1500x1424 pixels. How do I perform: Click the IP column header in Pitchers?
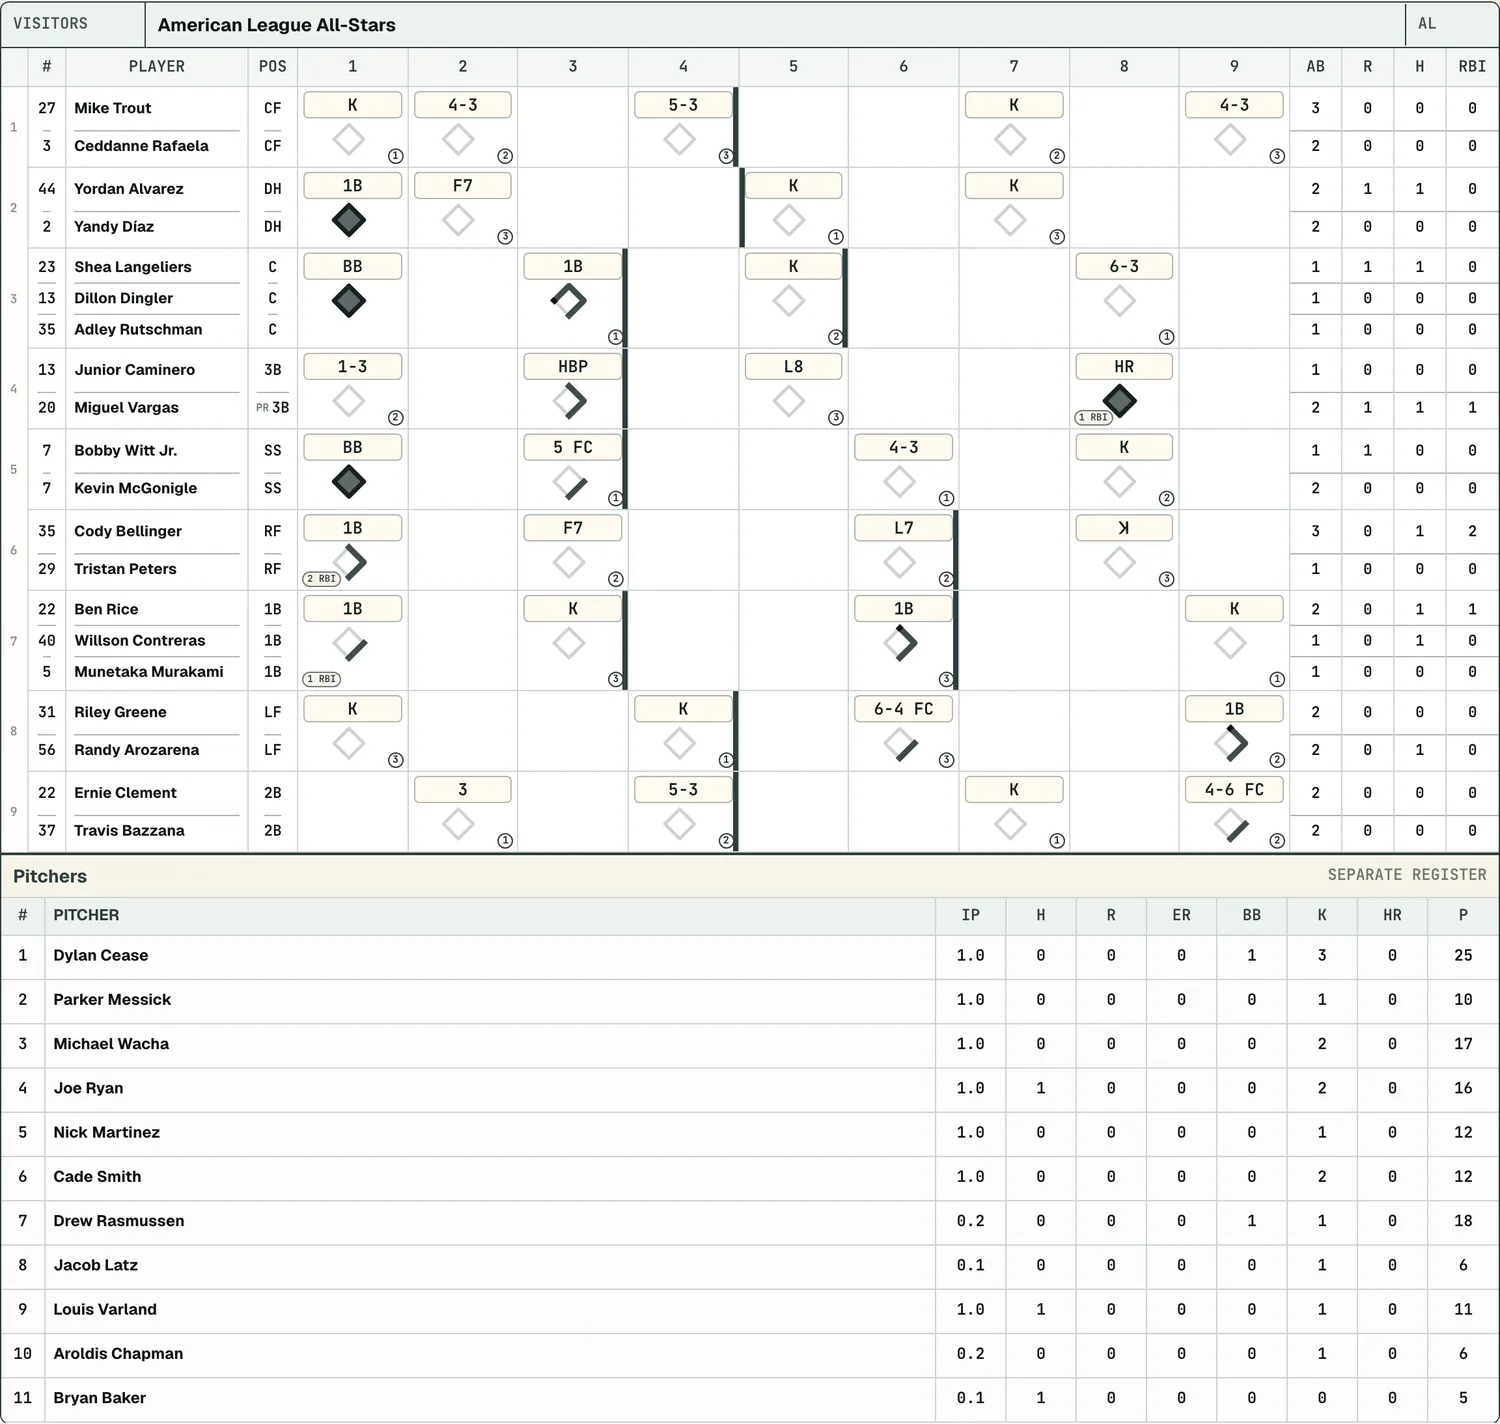(x=970, y=915)
